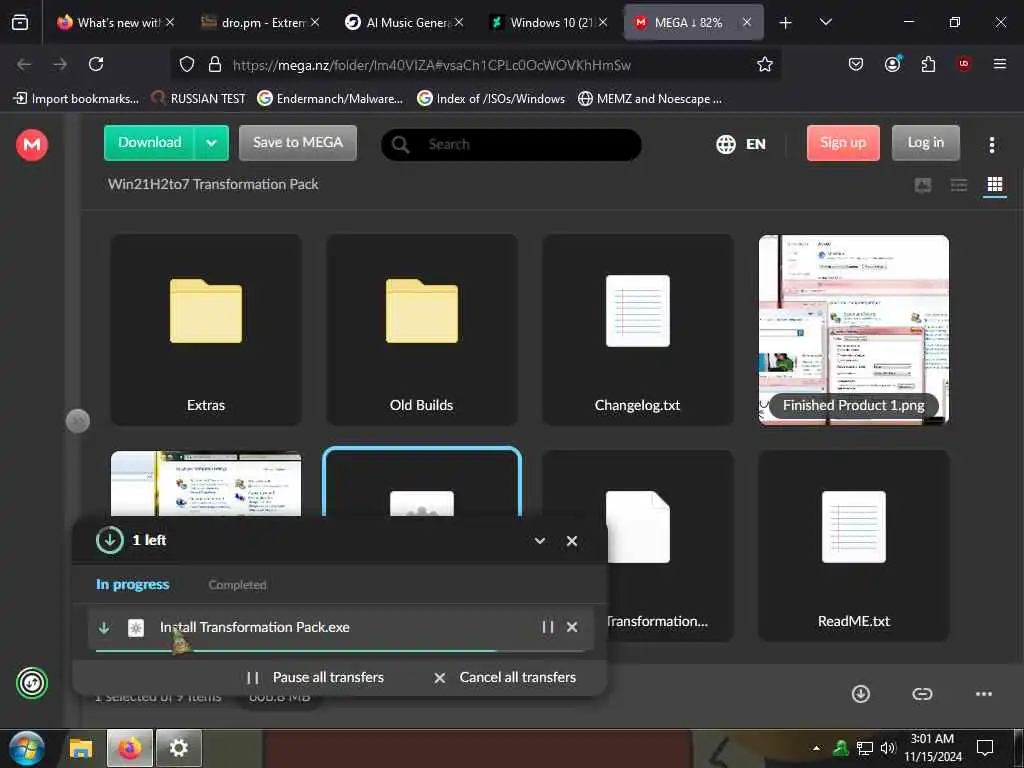Focus the MEGA Search field
Viewport: 1024px width, 768px height.
[x=511, y=144]
